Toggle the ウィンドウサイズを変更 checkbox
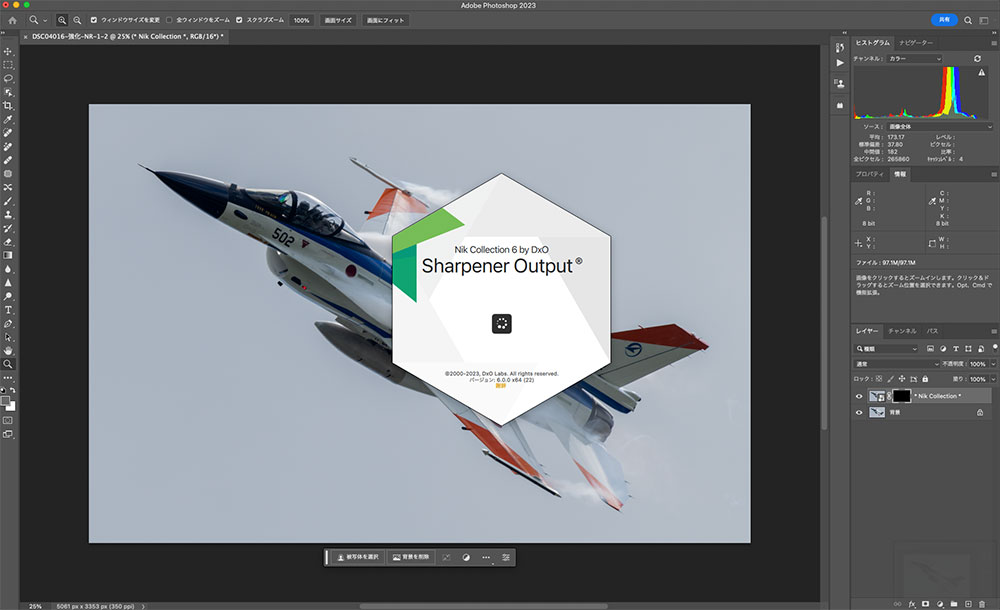The image size is (1000, 610). tap(94, 20)
